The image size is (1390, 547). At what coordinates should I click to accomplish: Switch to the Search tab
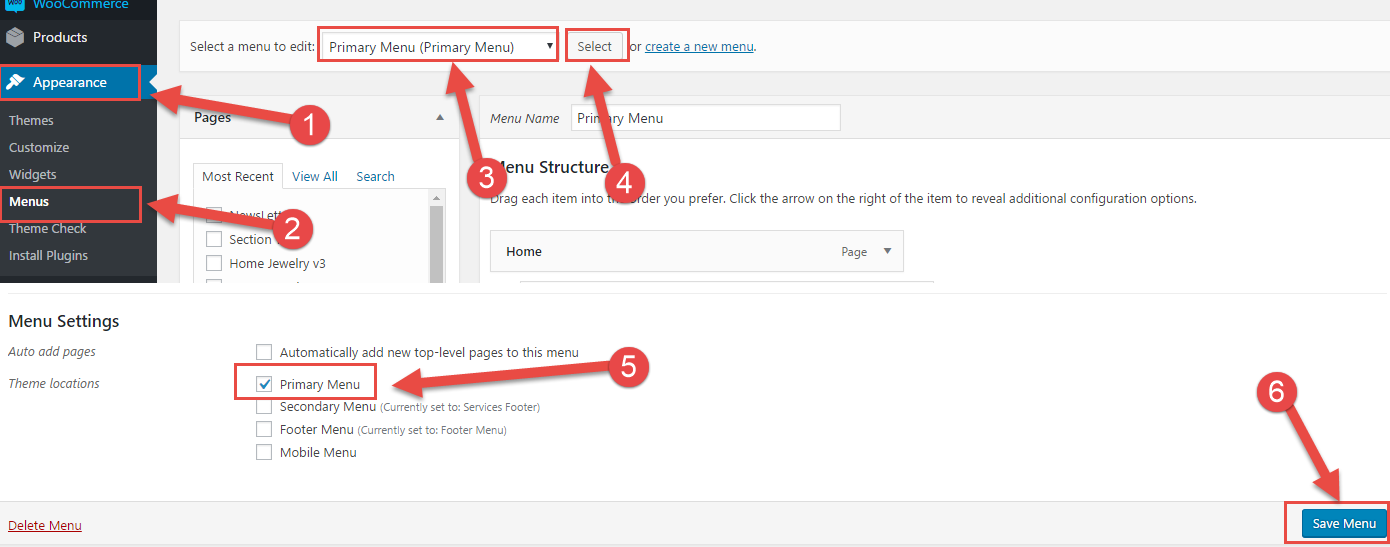click(375, 176)
